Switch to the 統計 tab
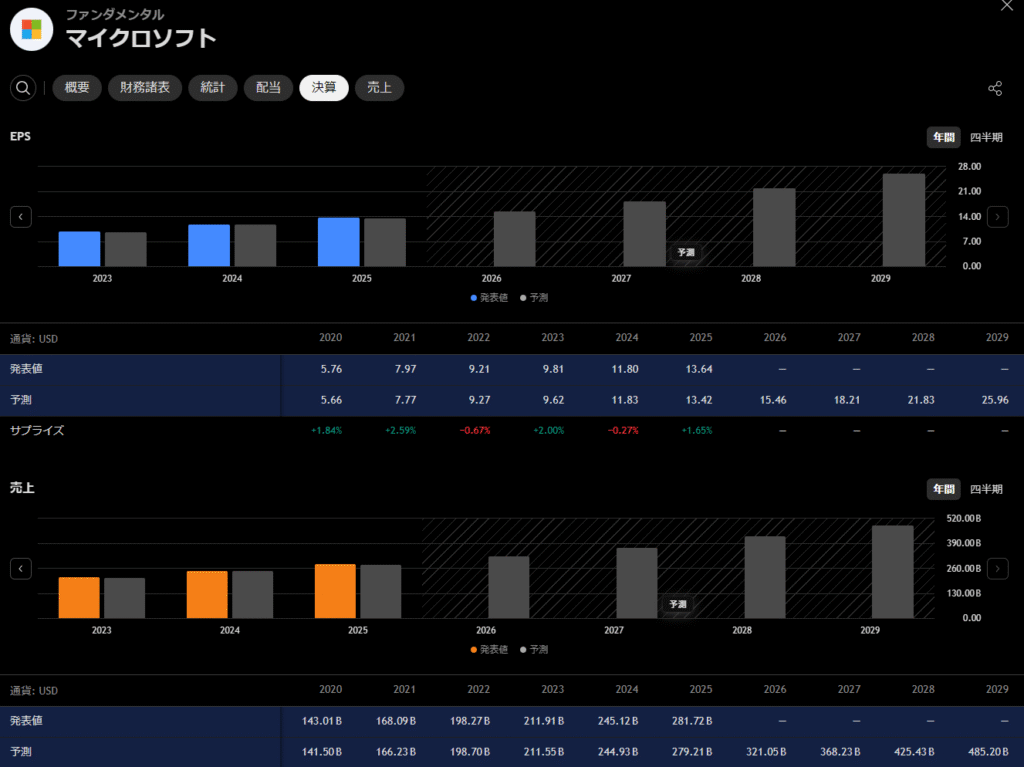 [213, 88]
